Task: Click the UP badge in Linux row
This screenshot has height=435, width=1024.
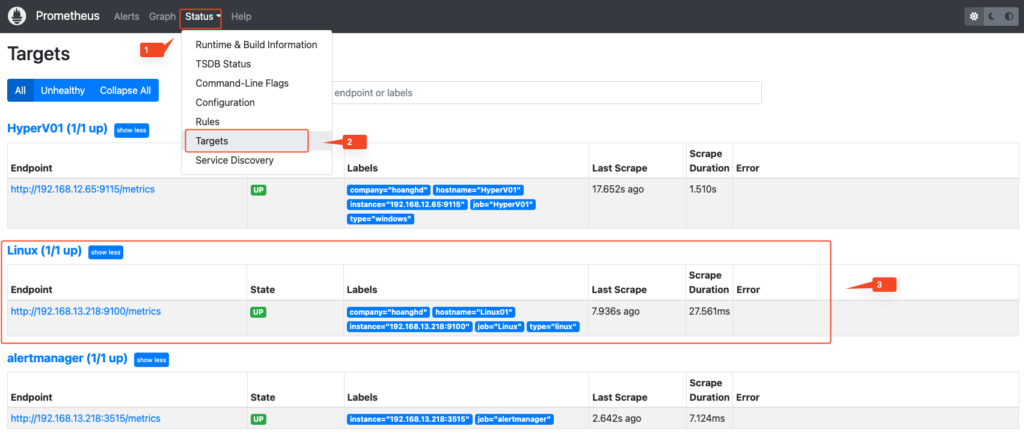Action: click(x=258, y=312)
